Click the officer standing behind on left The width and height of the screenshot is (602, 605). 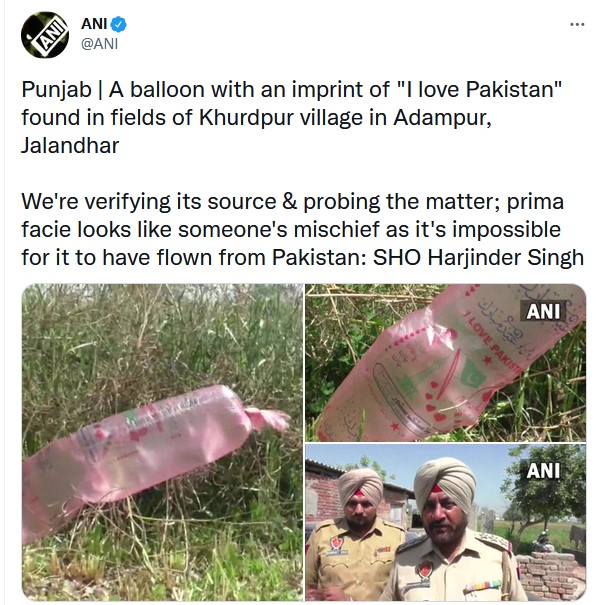click(357, 534)
